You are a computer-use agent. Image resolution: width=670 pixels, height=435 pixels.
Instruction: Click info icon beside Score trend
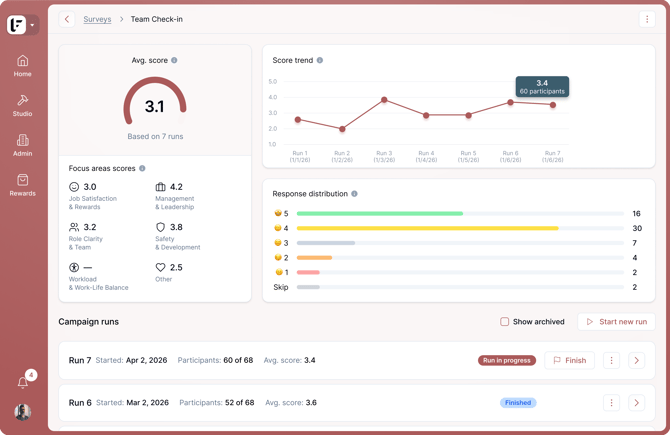pos(320,60)
